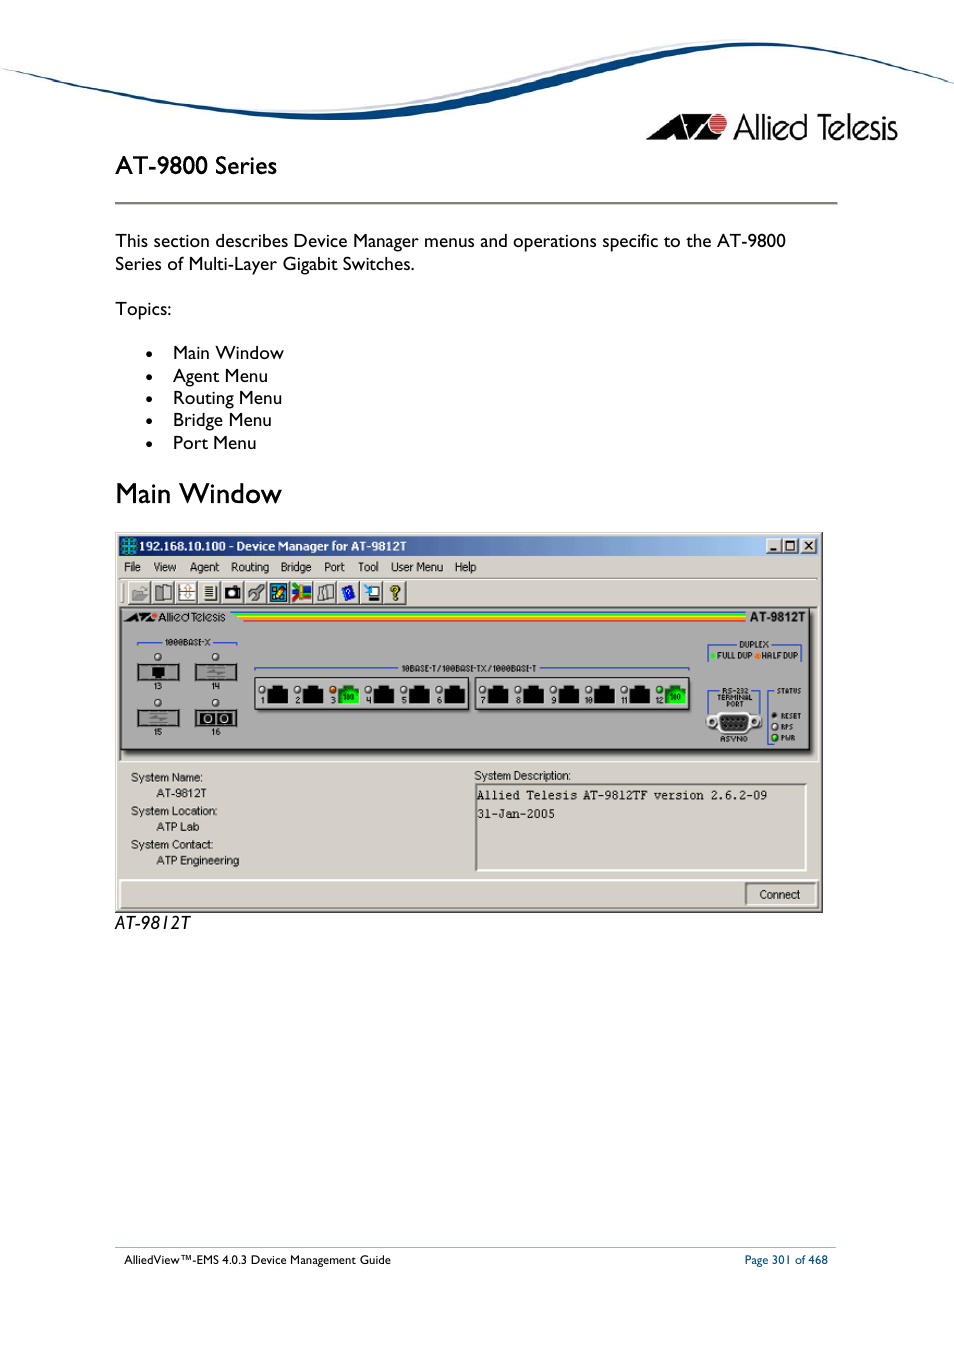Open the File menu
The width and height of the screenshot is (954, 1351).
tap(132, 567)
